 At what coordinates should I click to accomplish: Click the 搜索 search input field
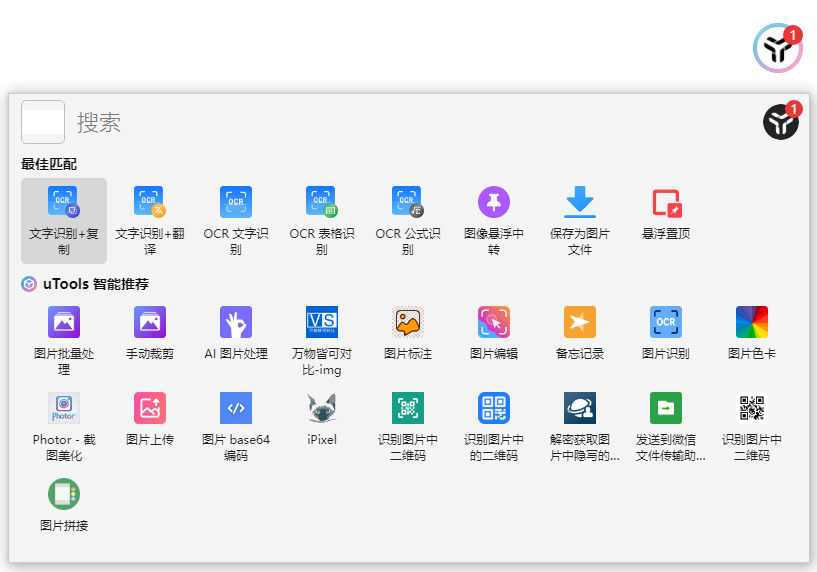coord(400,122)
